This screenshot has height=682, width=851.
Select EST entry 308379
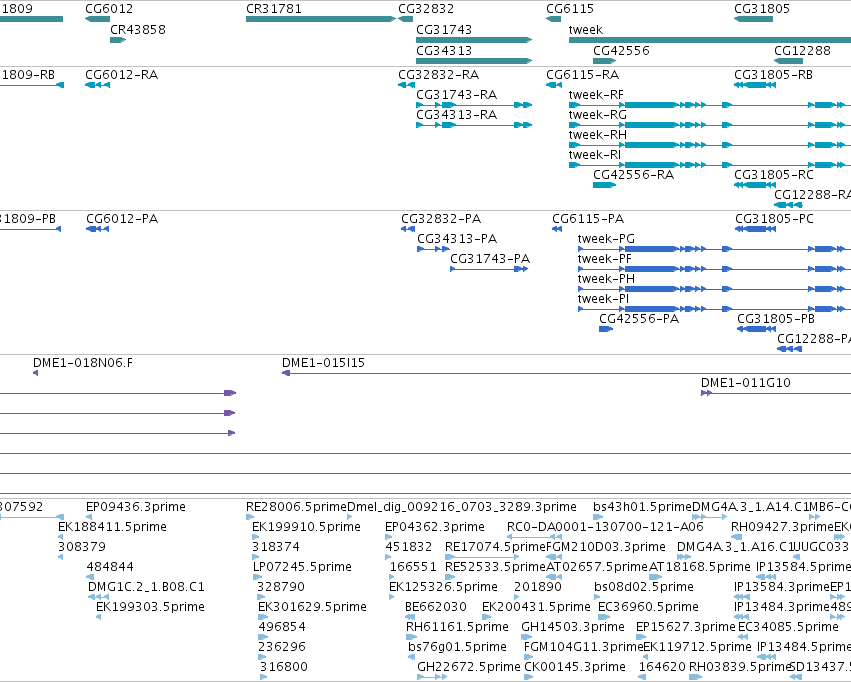[60, 557]
